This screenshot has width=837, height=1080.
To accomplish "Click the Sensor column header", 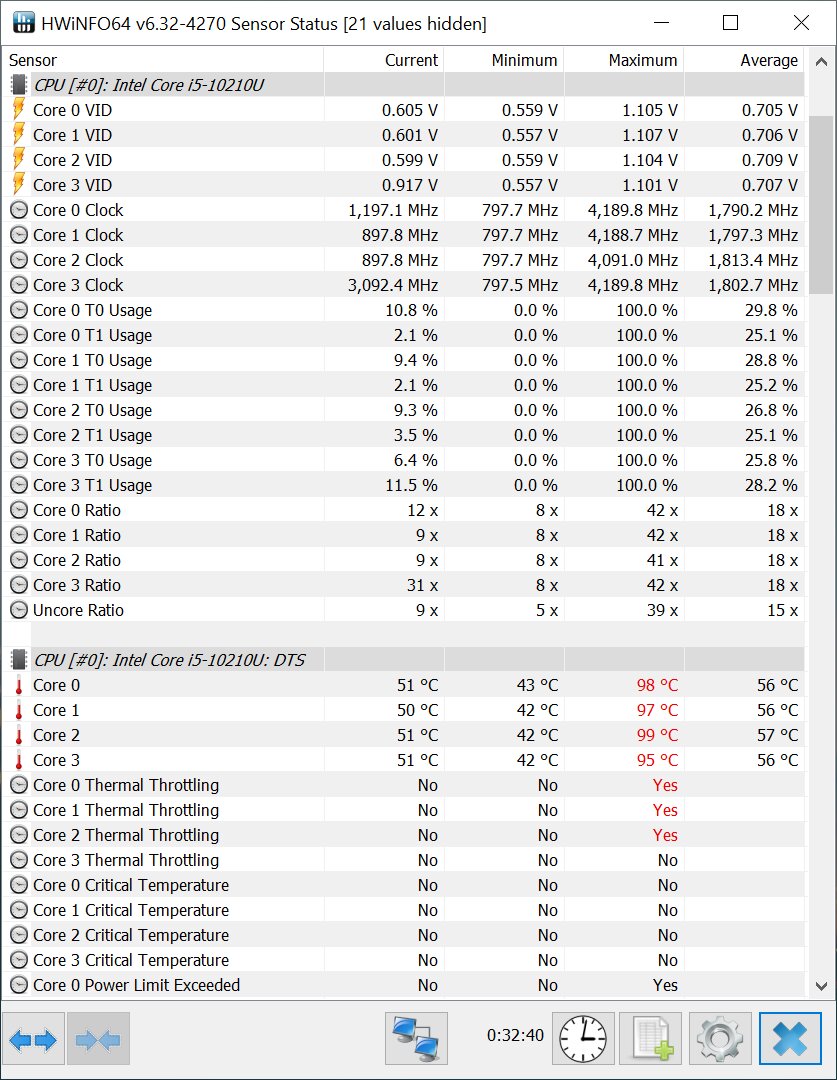I will (163, 60).
